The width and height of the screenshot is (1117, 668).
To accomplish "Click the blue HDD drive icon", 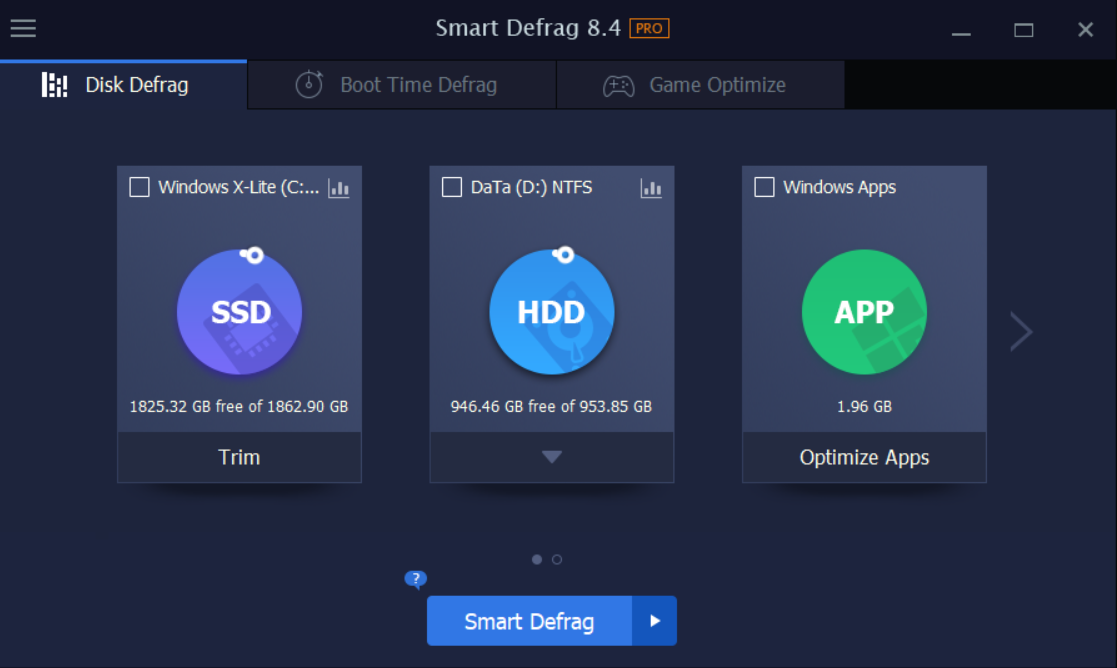I will [551, 312].
